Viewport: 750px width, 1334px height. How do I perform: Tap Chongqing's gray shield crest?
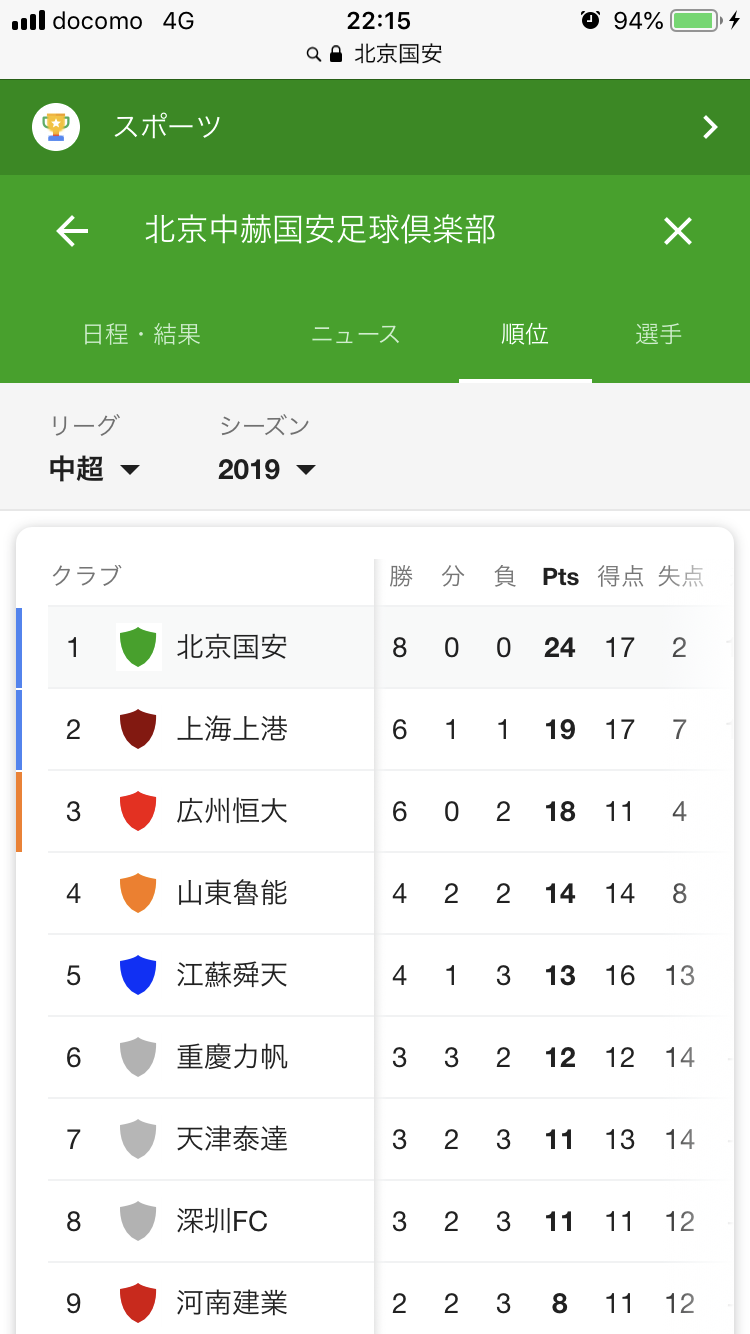coord(138,1057)
